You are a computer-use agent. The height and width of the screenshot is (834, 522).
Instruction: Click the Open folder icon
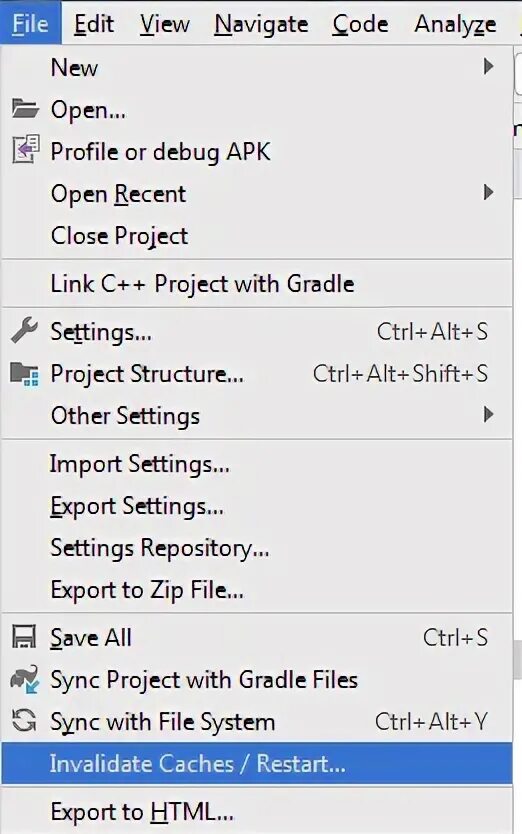pos(25,108)
